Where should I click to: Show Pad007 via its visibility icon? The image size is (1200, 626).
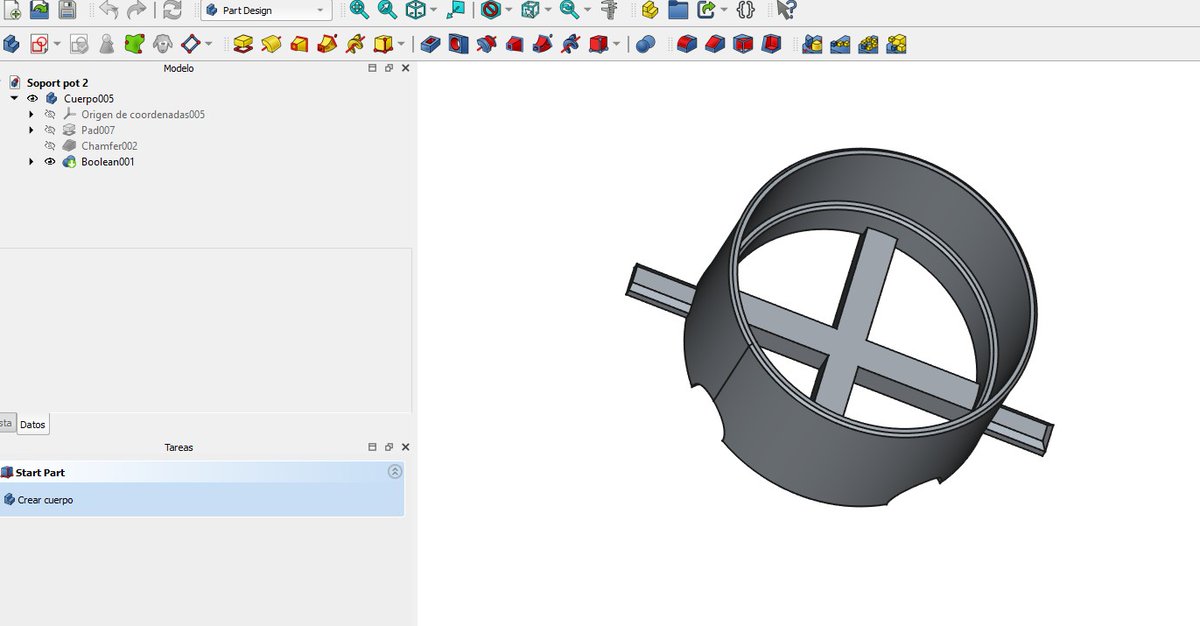tap(50, 130)
